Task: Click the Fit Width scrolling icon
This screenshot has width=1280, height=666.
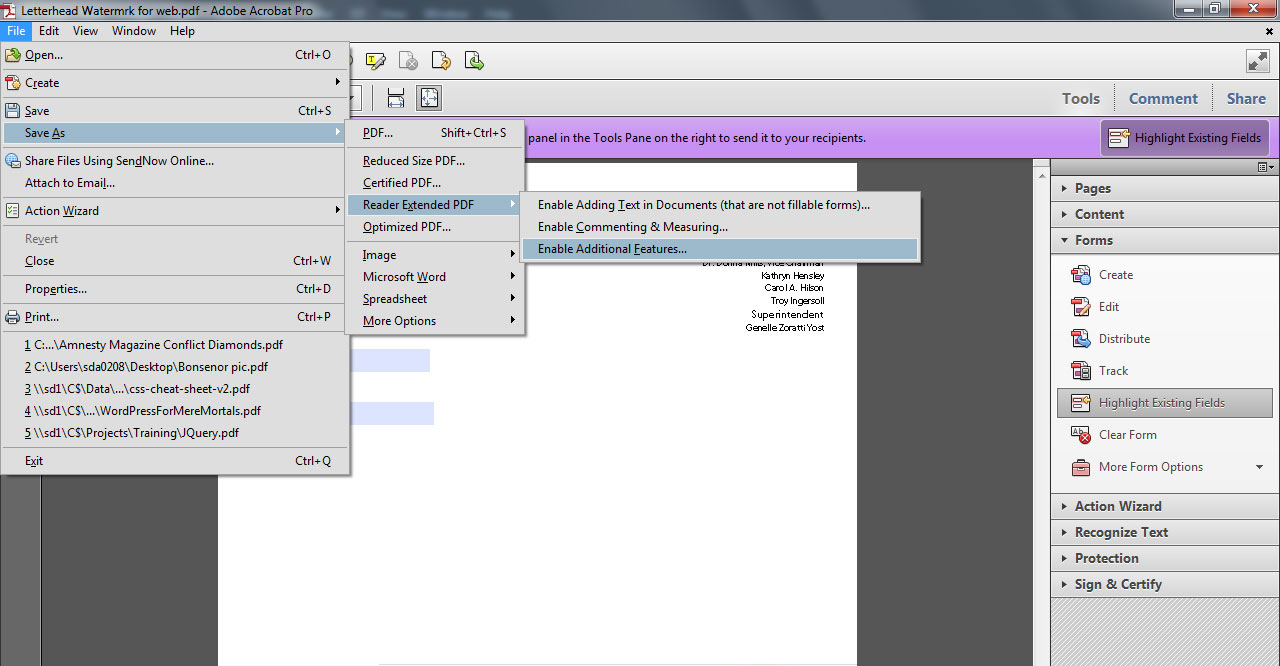Action: click(396, 98)
